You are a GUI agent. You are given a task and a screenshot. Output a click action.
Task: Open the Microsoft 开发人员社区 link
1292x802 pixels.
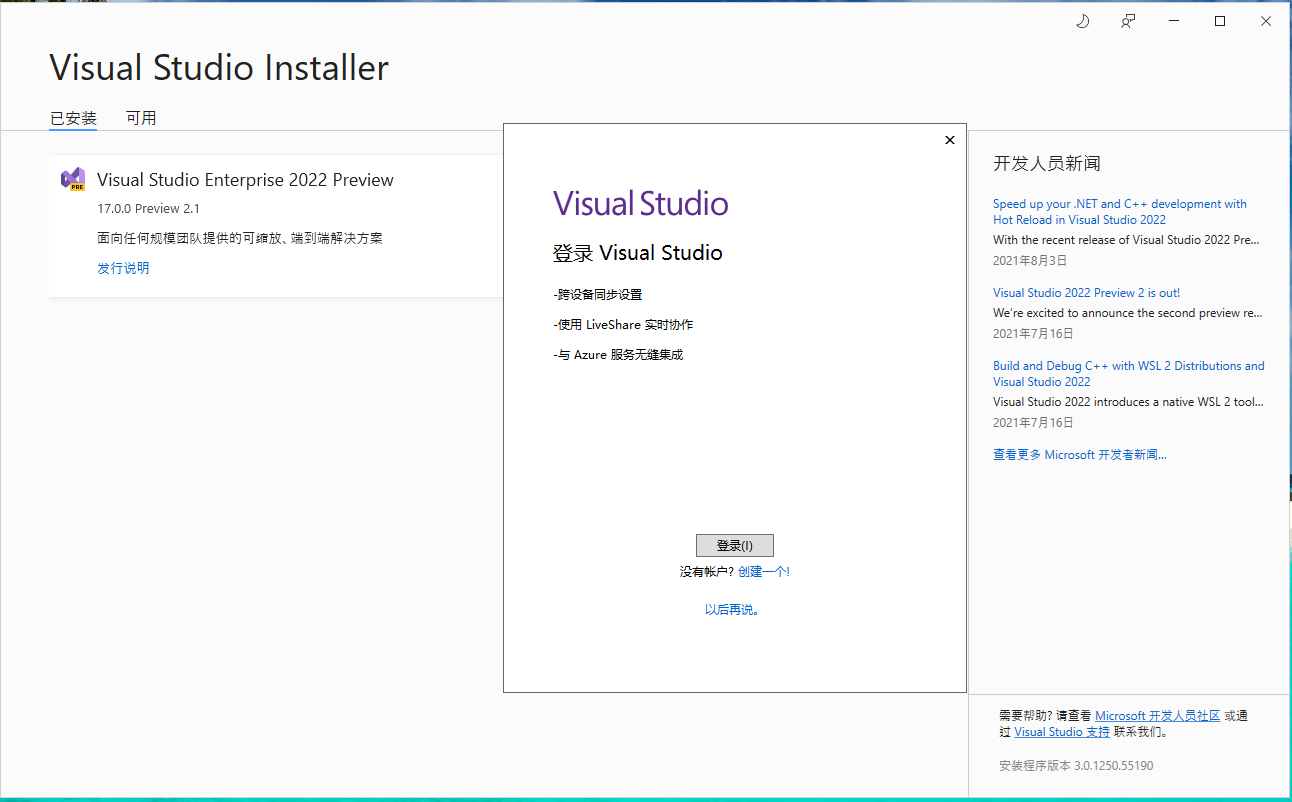pyautogui.click(x=1158, y=716)
